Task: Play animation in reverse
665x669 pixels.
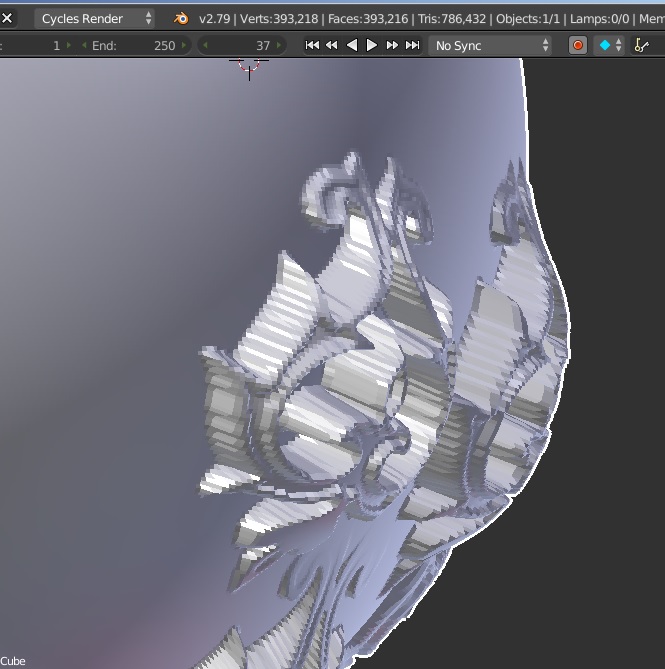Action: [x=351, y=45]
